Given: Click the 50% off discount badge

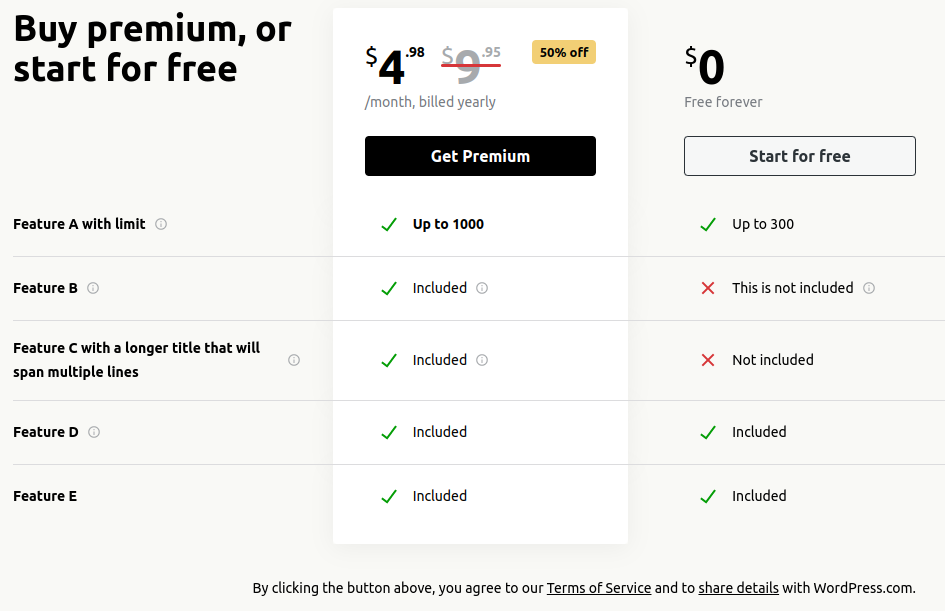Looking at the screenshot, I should (x=564, y=52).
